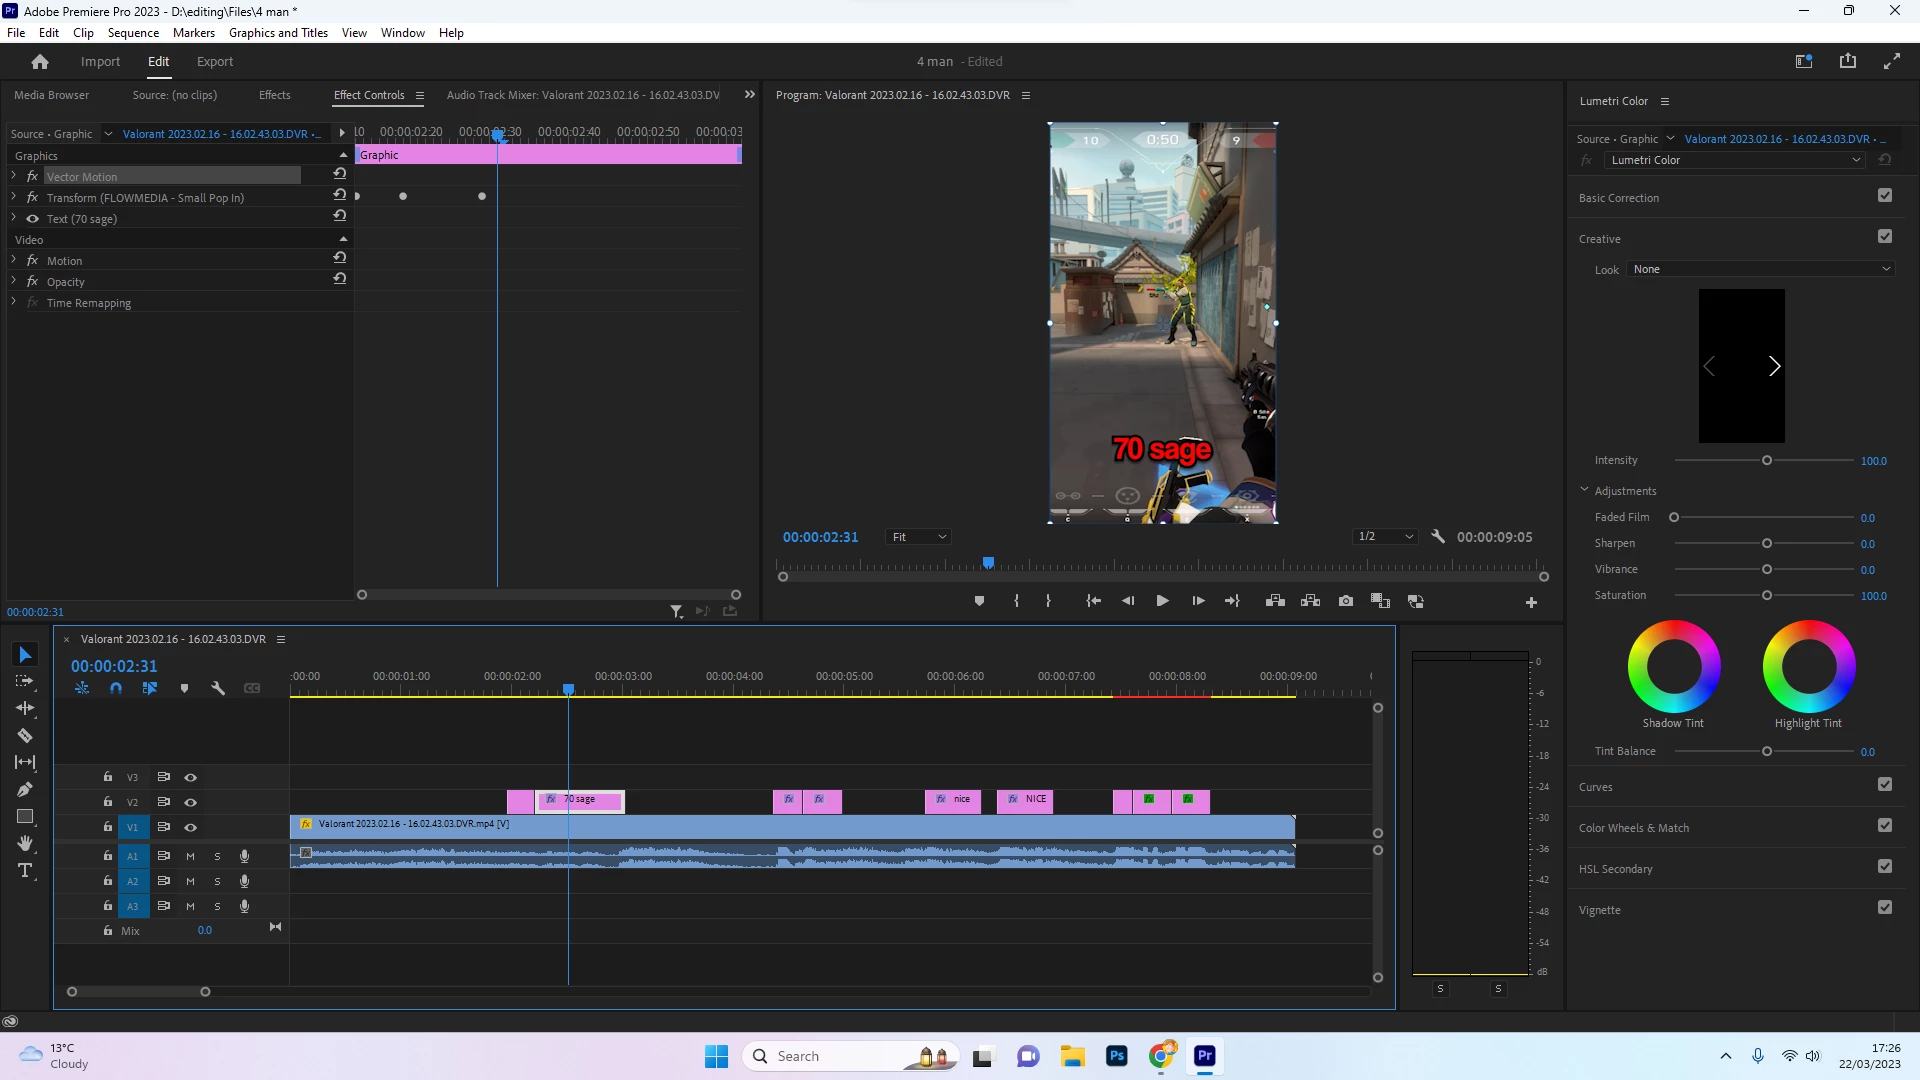Screen dimensions: 1920x1080
Task: Select the Pen tool in timeline toolbar
Action: [x=25, y=789]
